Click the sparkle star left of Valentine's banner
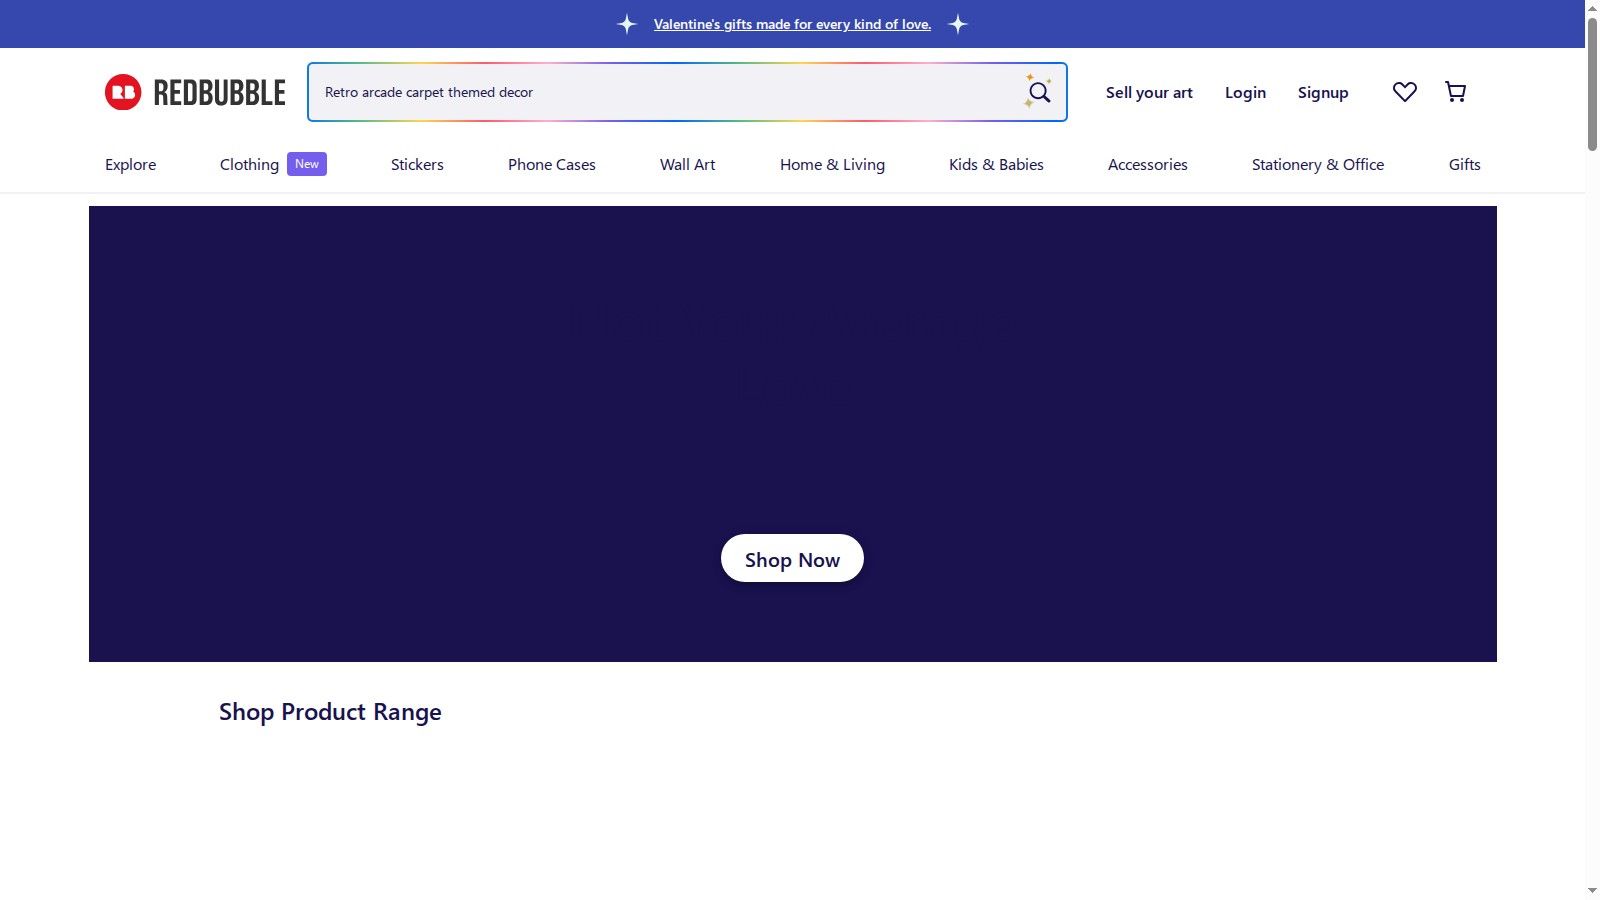1600x900 pixels. click(x=627, y=24)
